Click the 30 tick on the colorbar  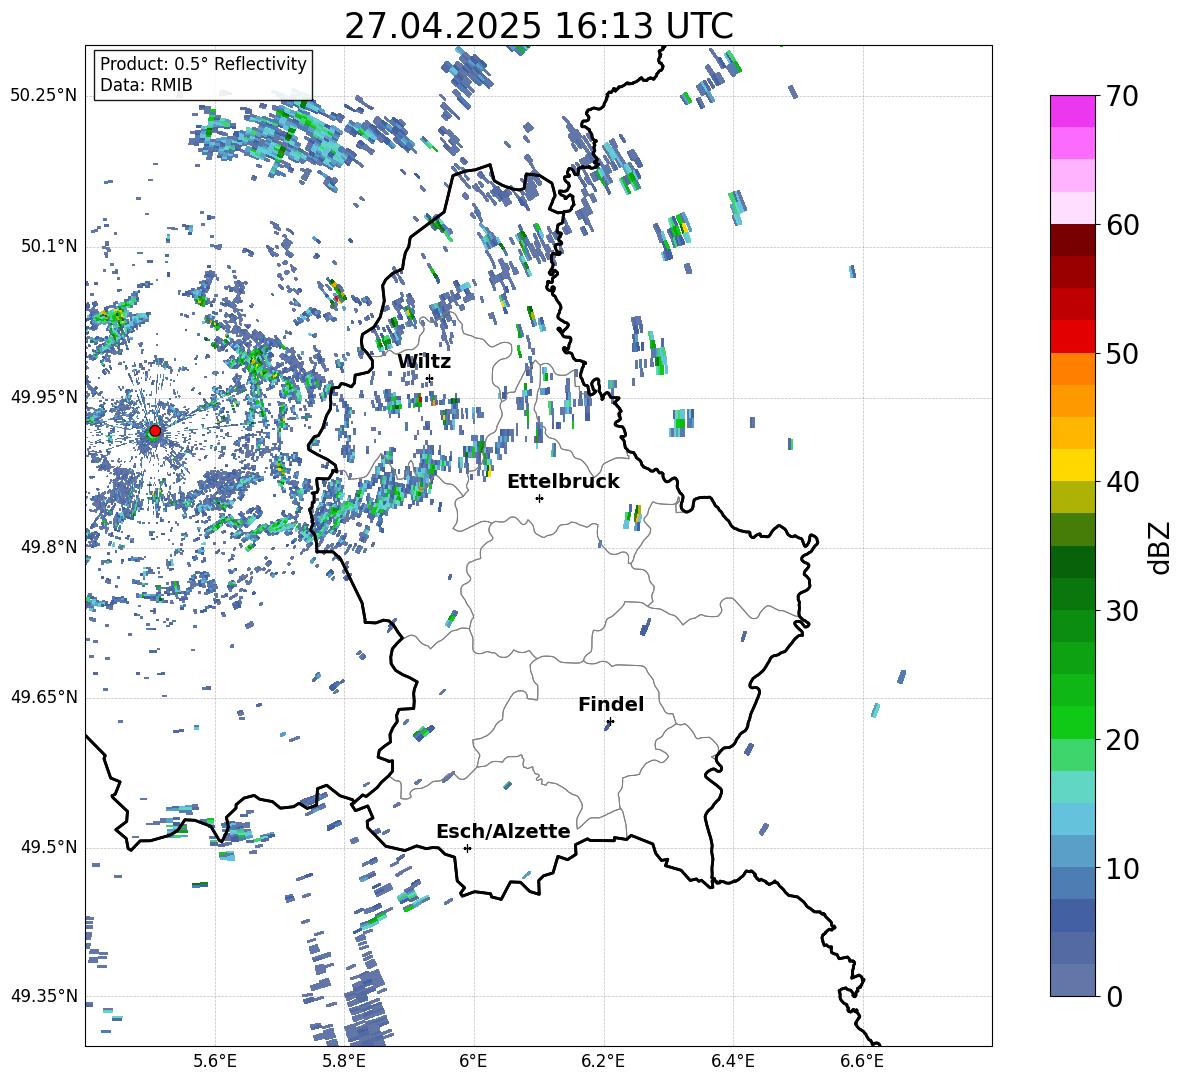1123,611
